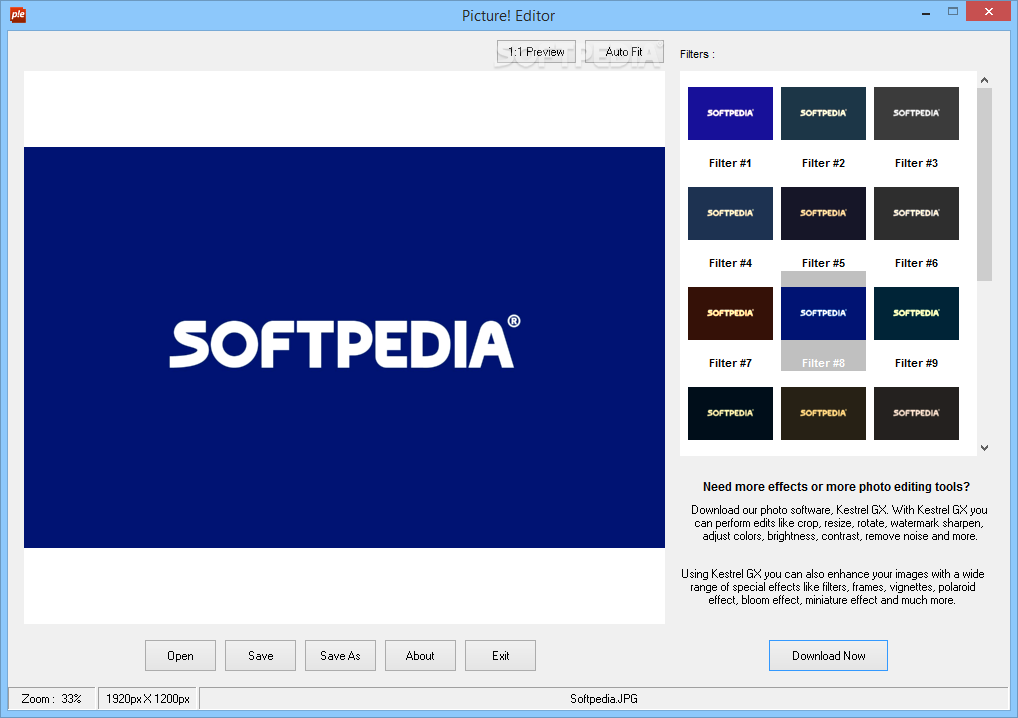This screenshot has width=1018, height=718.
Task: Apply the Filter #2 thumbnail
Action: click(x=823, y=114)
